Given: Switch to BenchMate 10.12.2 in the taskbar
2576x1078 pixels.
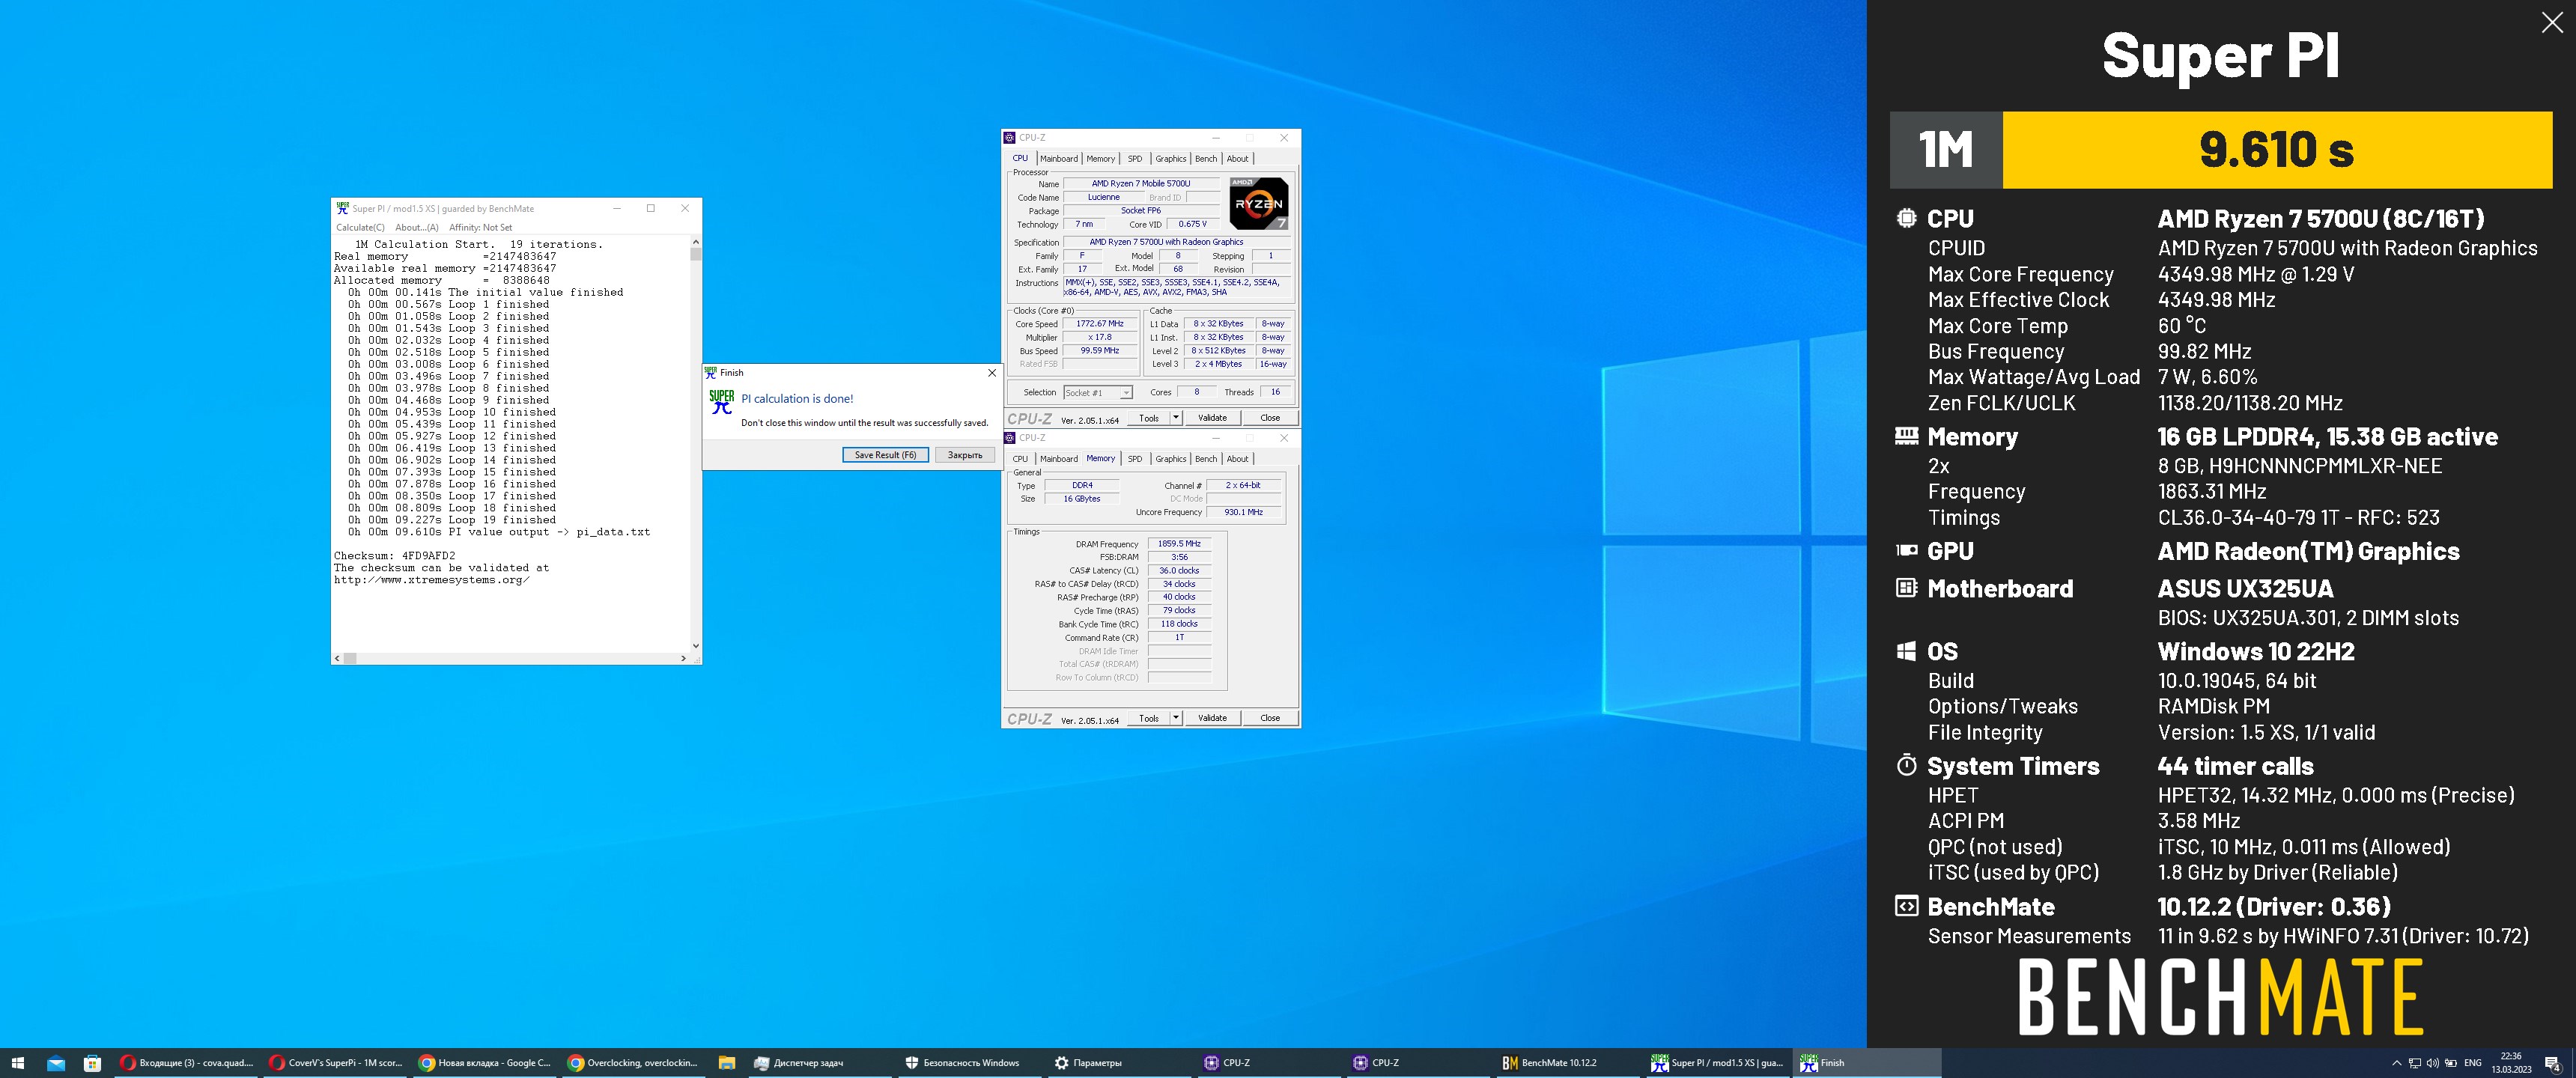Looking at the screenshot, I should pos(1566,1063).
